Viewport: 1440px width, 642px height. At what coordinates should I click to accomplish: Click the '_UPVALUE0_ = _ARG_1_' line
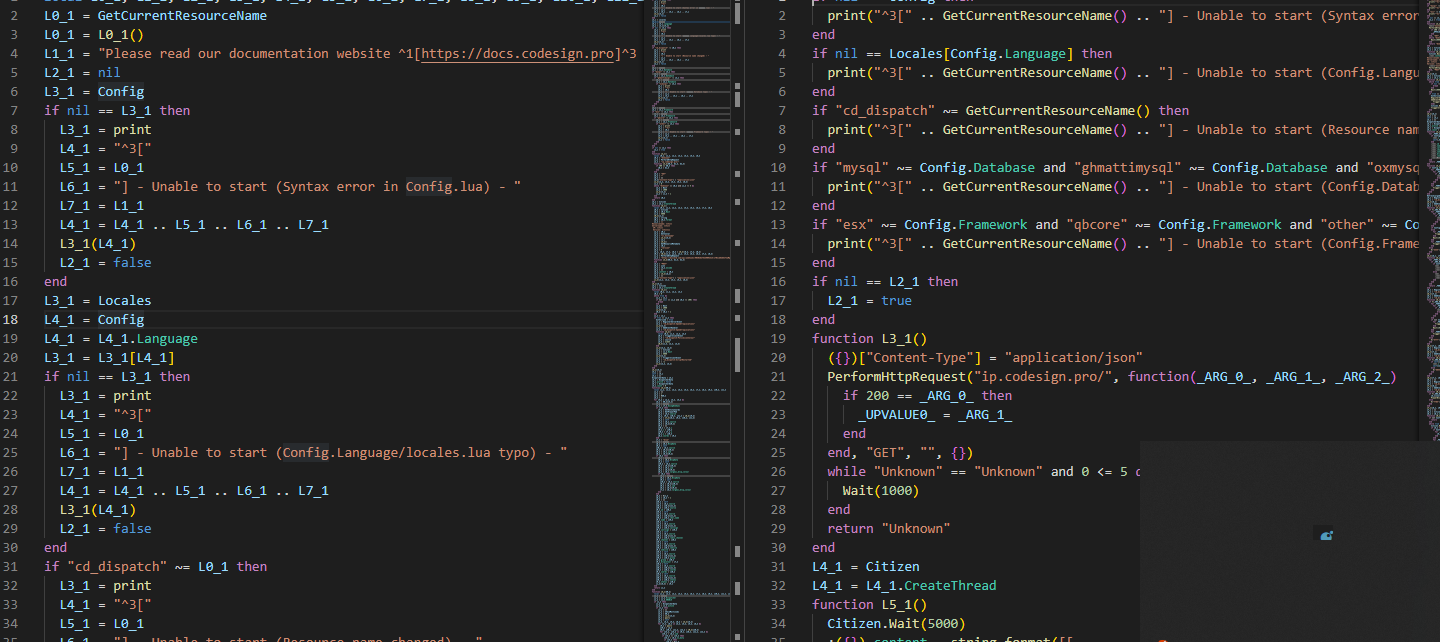(935, 414)
